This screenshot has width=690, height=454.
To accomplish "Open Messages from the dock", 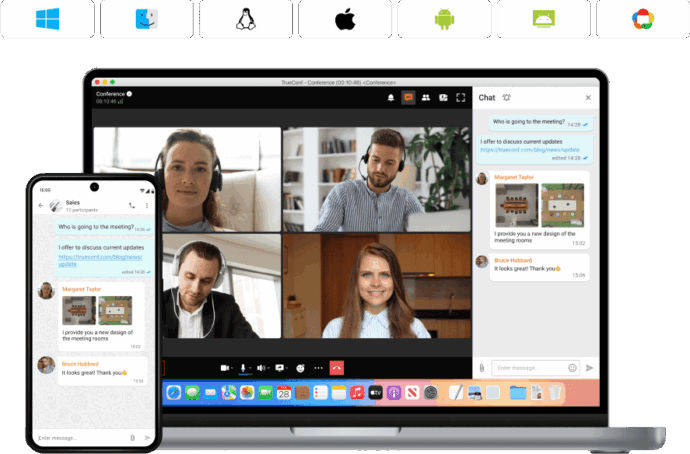I will tap(192, 392).
